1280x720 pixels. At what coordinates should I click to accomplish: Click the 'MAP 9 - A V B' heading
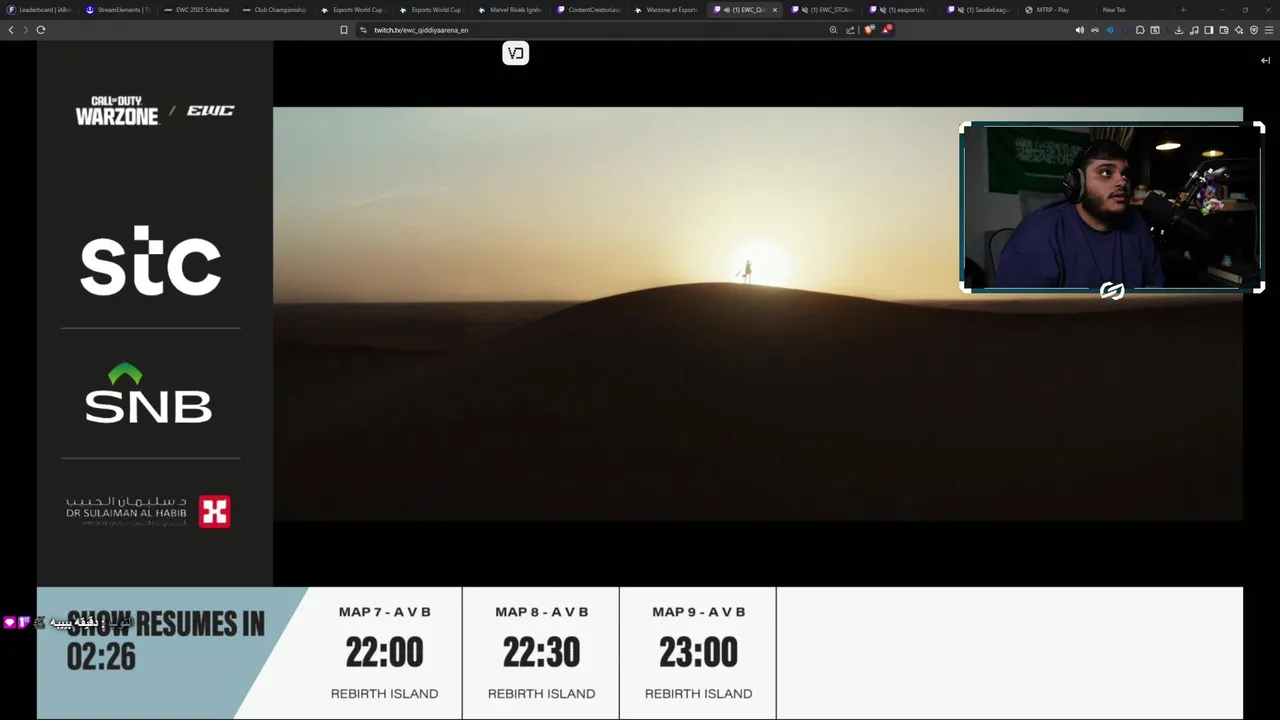point(698,612)
